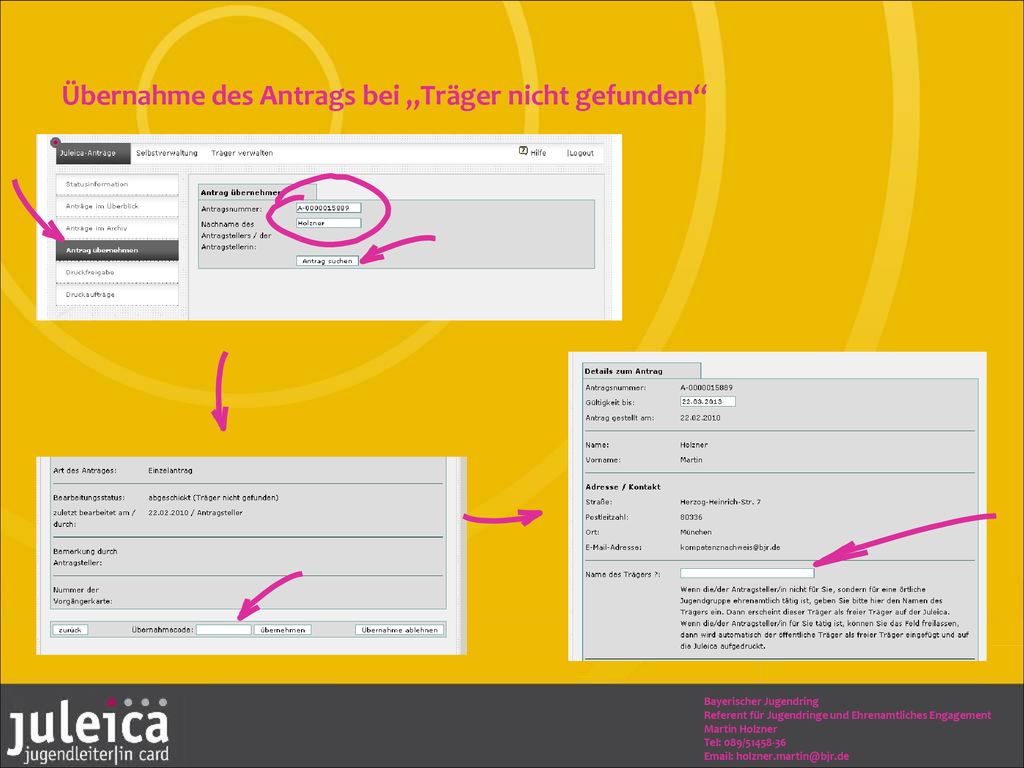1024x768 pixels.
Task: Click the Übernahme ablehnen button
Action: pyautogui.click(x=400, y=630)
